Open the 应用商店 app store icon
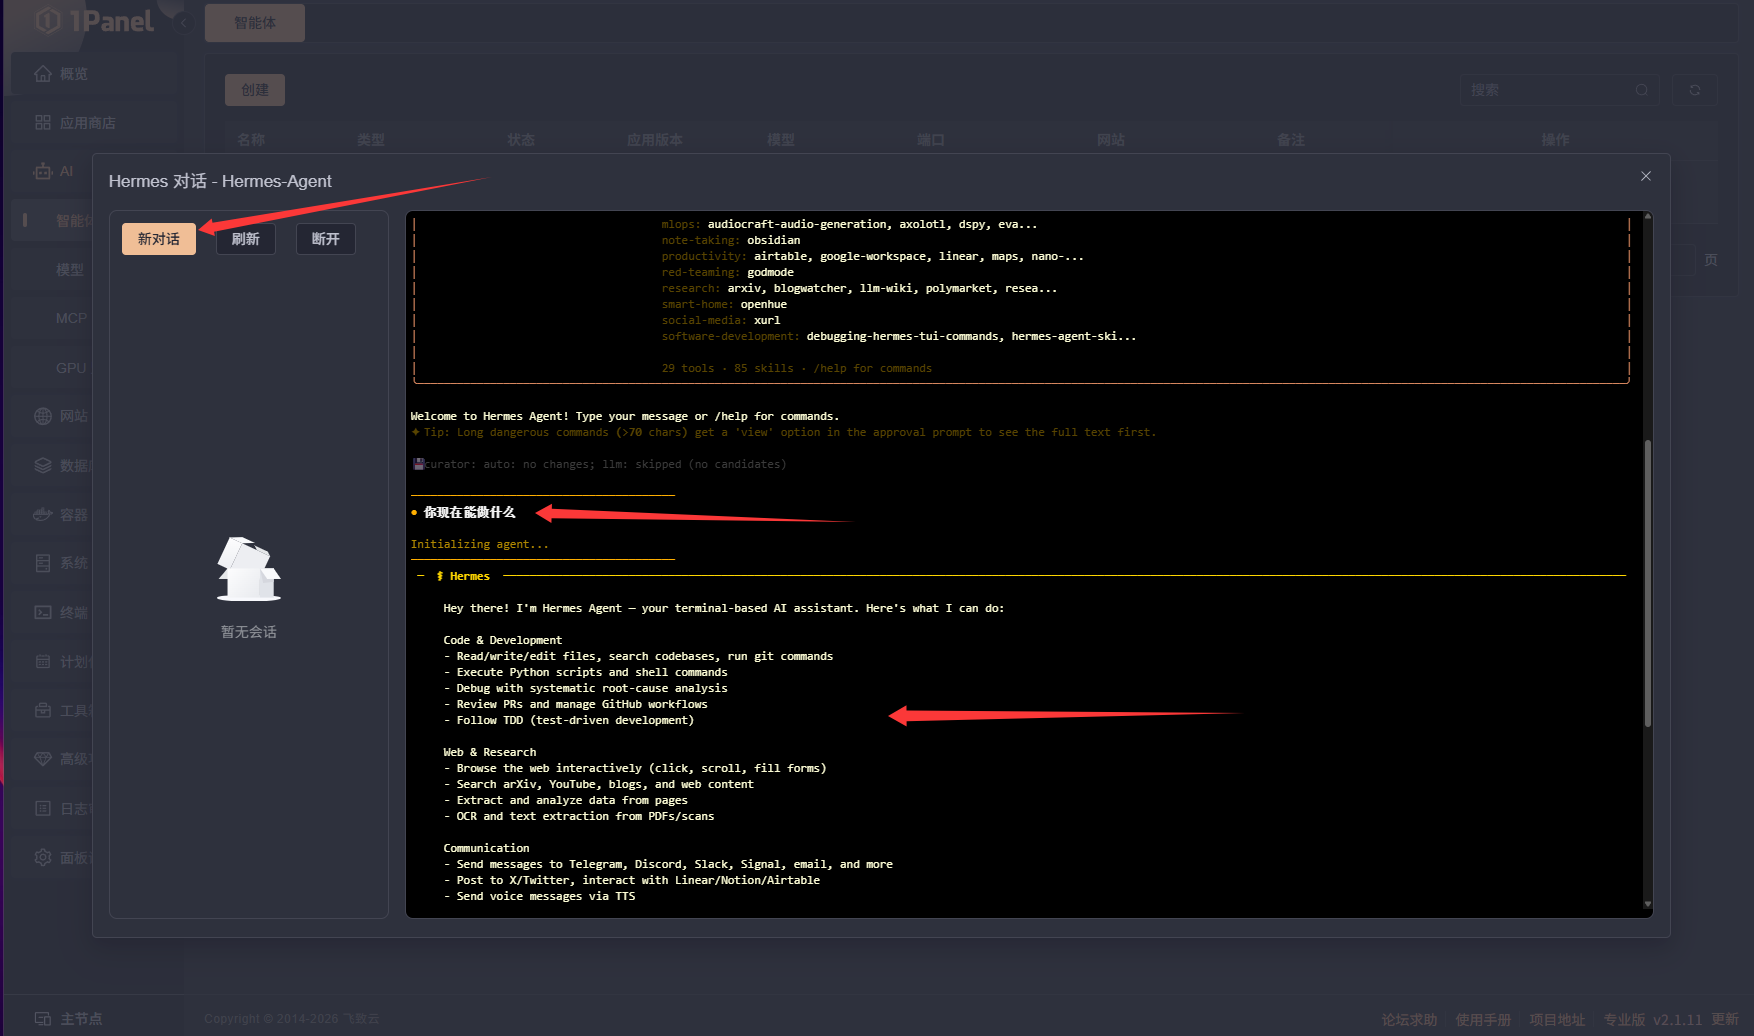 coord(43,123)
